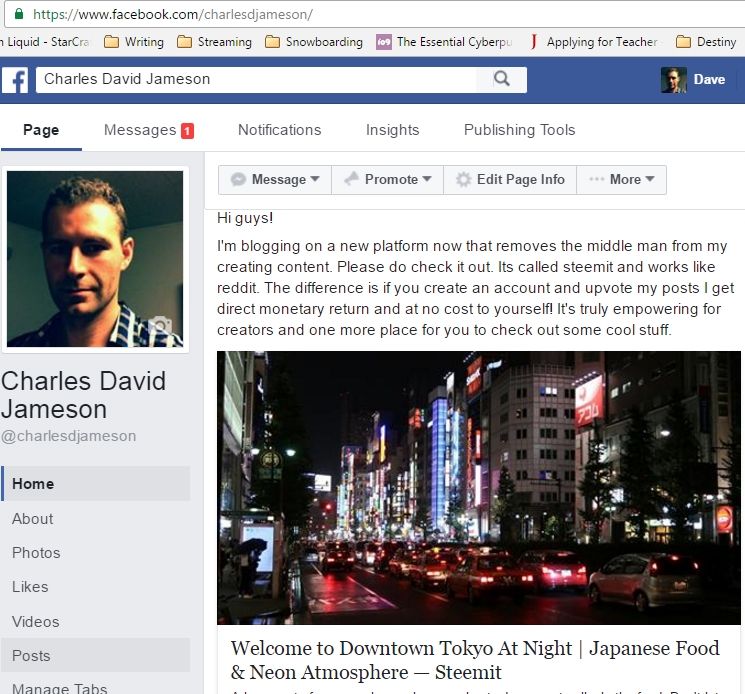Expand the Promote dropdown button
The image size is (745, 694).
point(387,180)
